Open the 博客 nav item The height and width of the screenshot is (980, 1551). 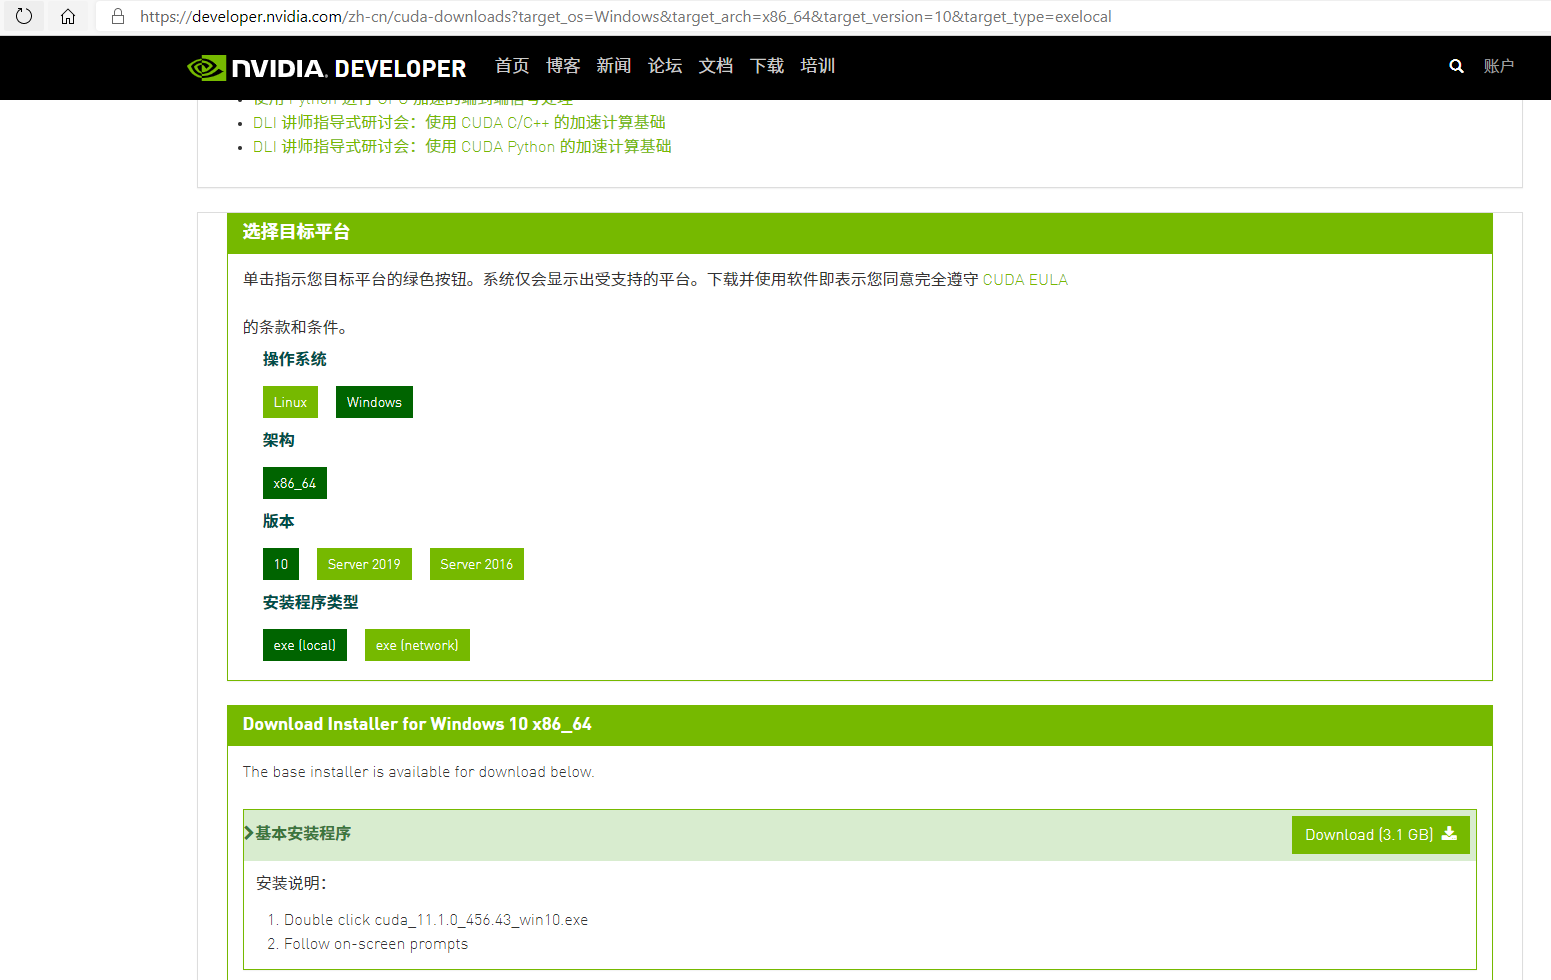coord(563,66)
